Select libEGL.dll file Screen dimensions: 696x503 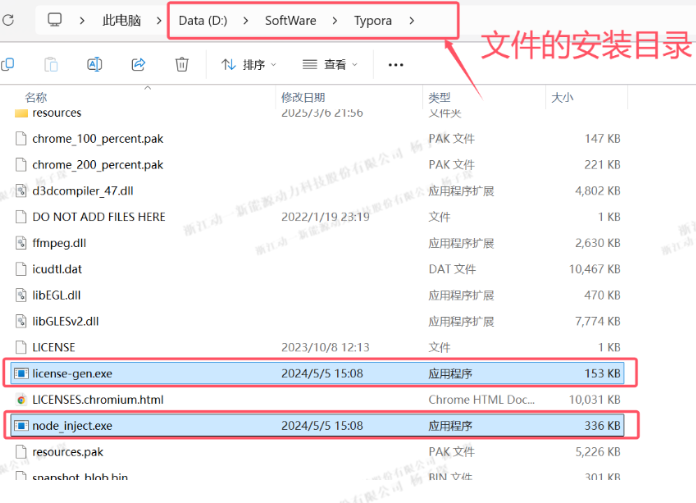coord(56,296)
